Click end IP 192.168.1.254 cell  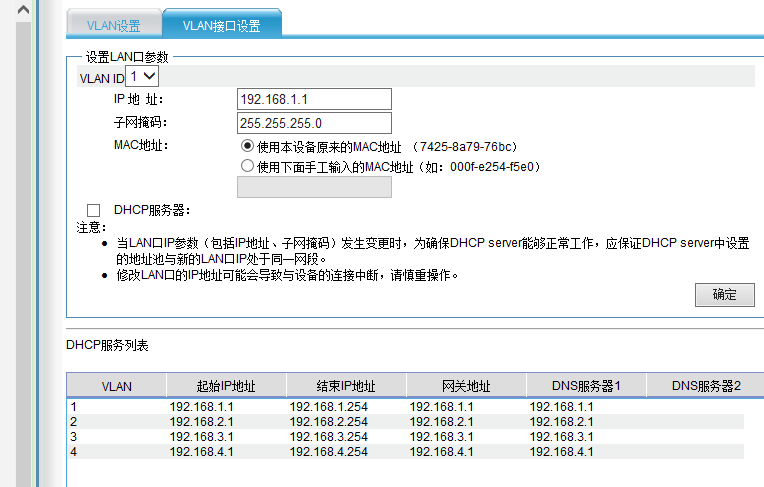pos(328,407)
